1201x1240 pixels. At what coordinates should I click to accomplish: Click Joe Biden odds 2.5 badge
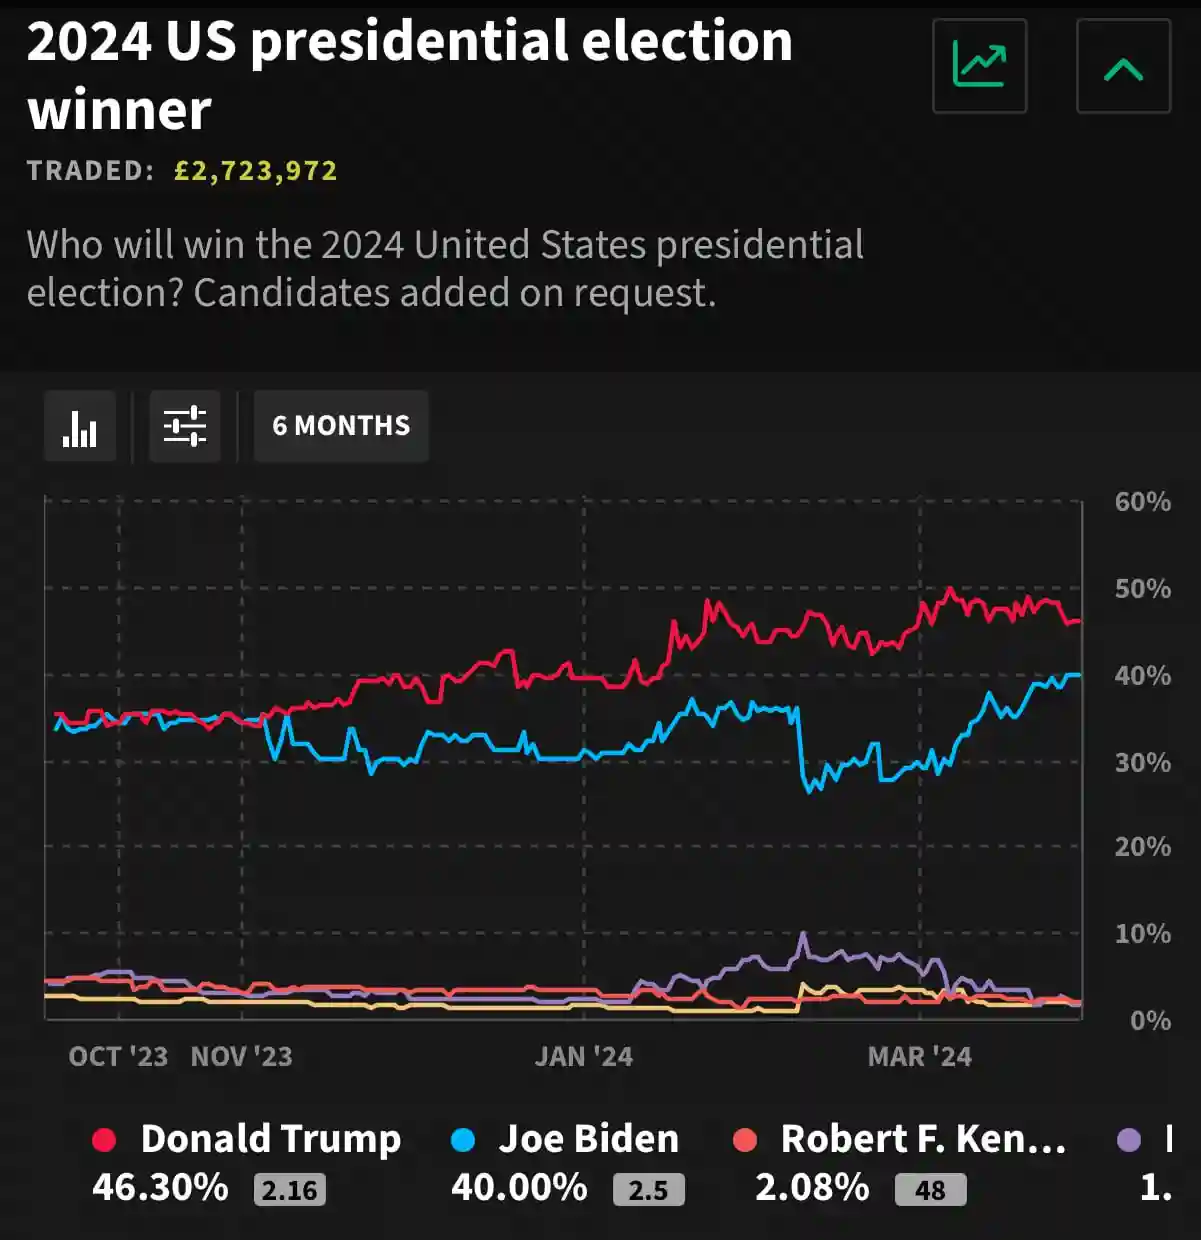[x=648, y=1190]
